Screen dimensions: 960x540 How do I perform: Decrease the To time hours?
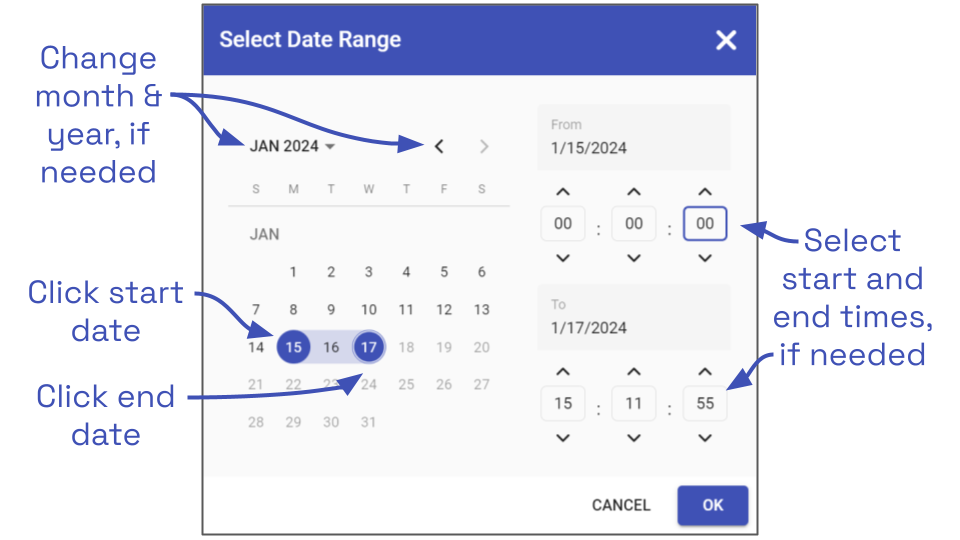coord(563,438)
